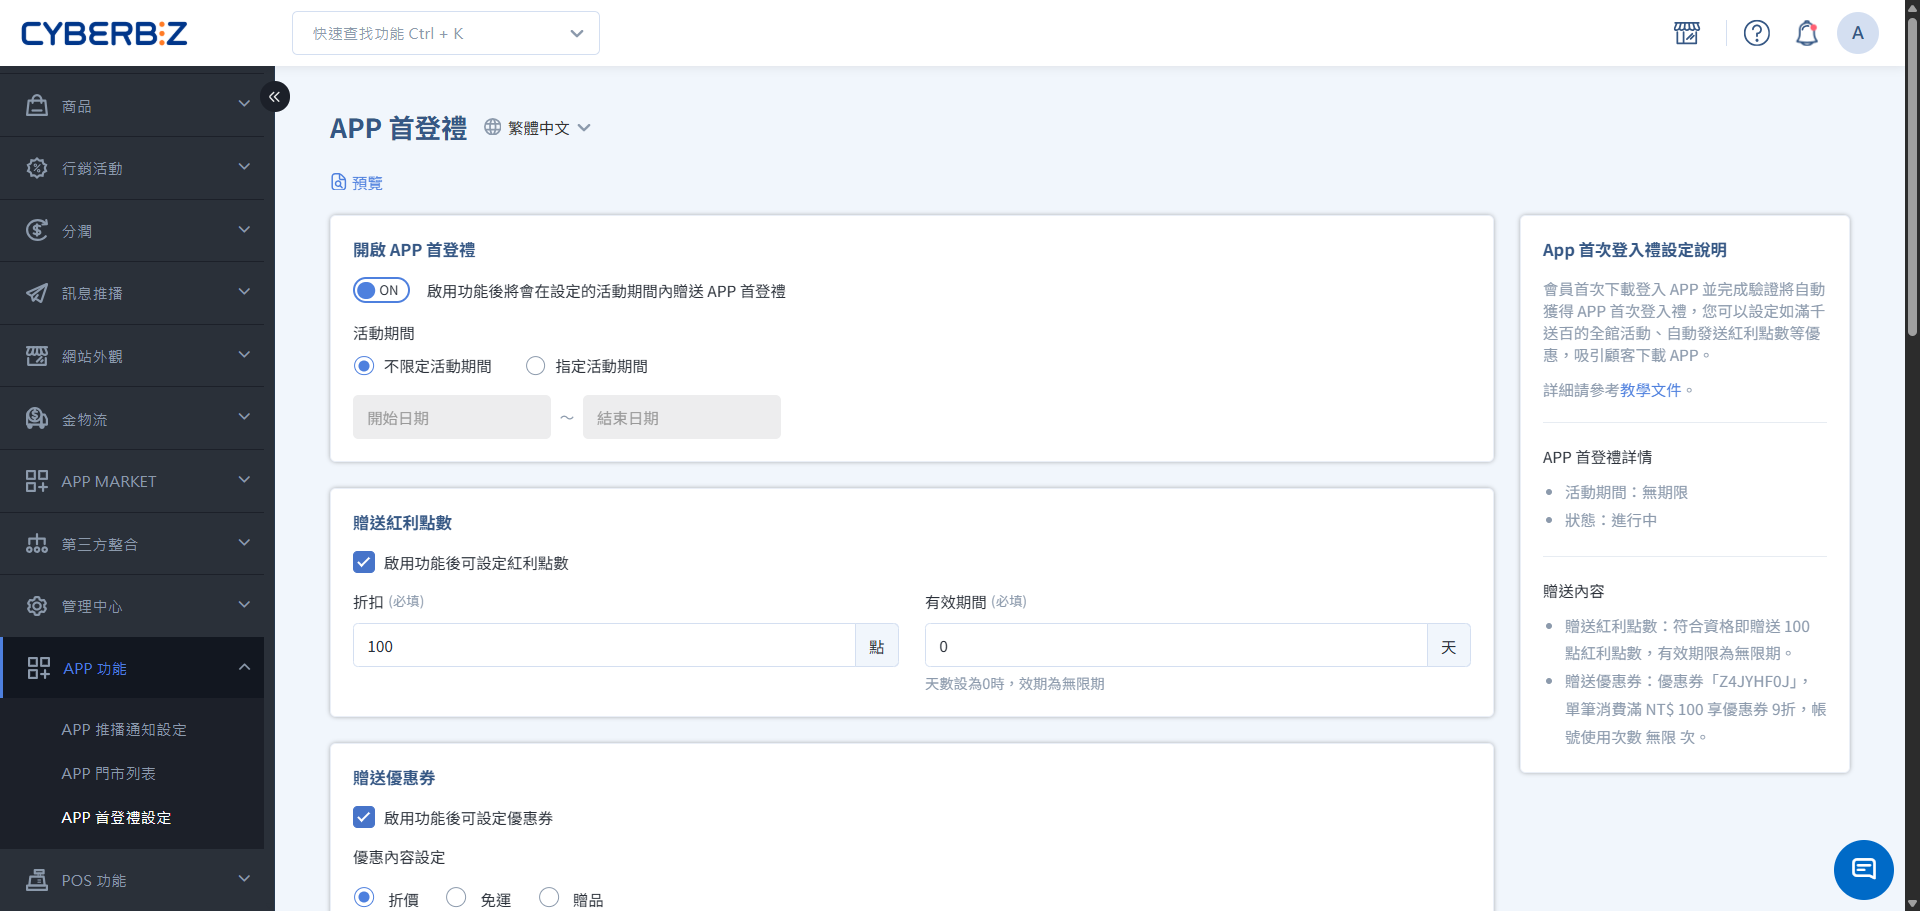The height and width of the screenshot is (911, 1920).
Task: Click the 結束日期 end date field
Action: point(682,417)
